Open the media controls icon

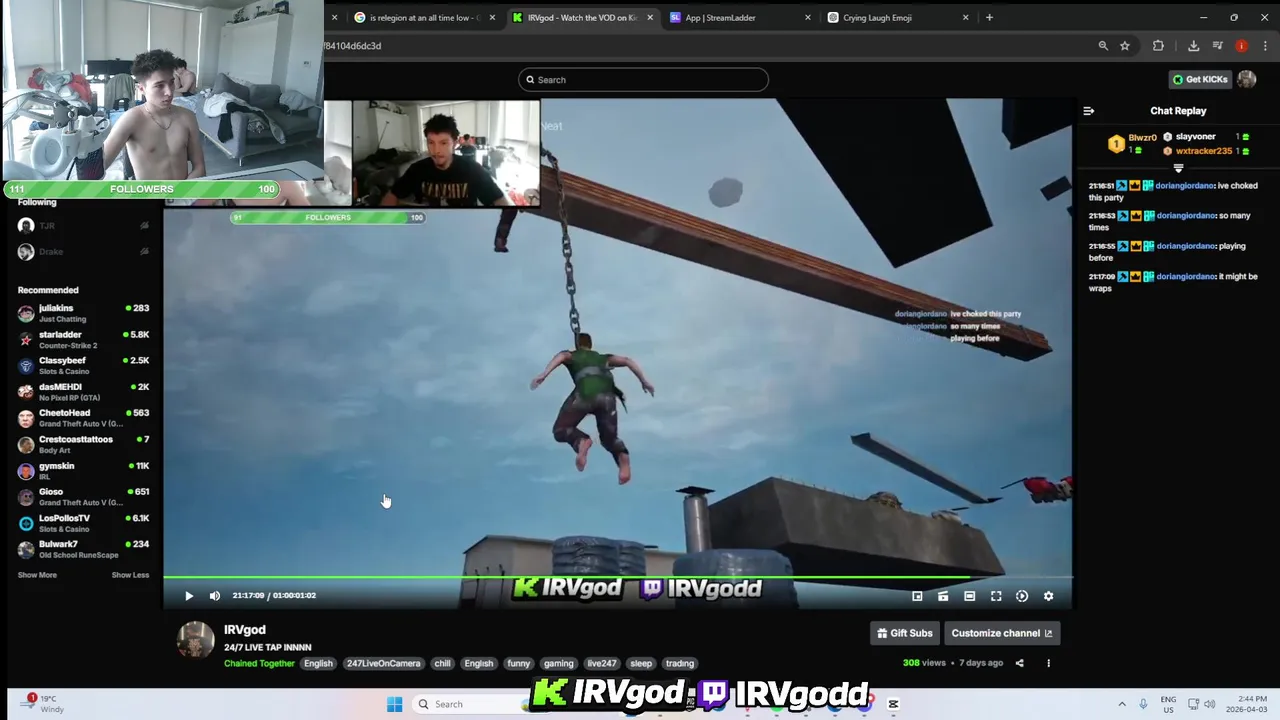coord(1217,46)
